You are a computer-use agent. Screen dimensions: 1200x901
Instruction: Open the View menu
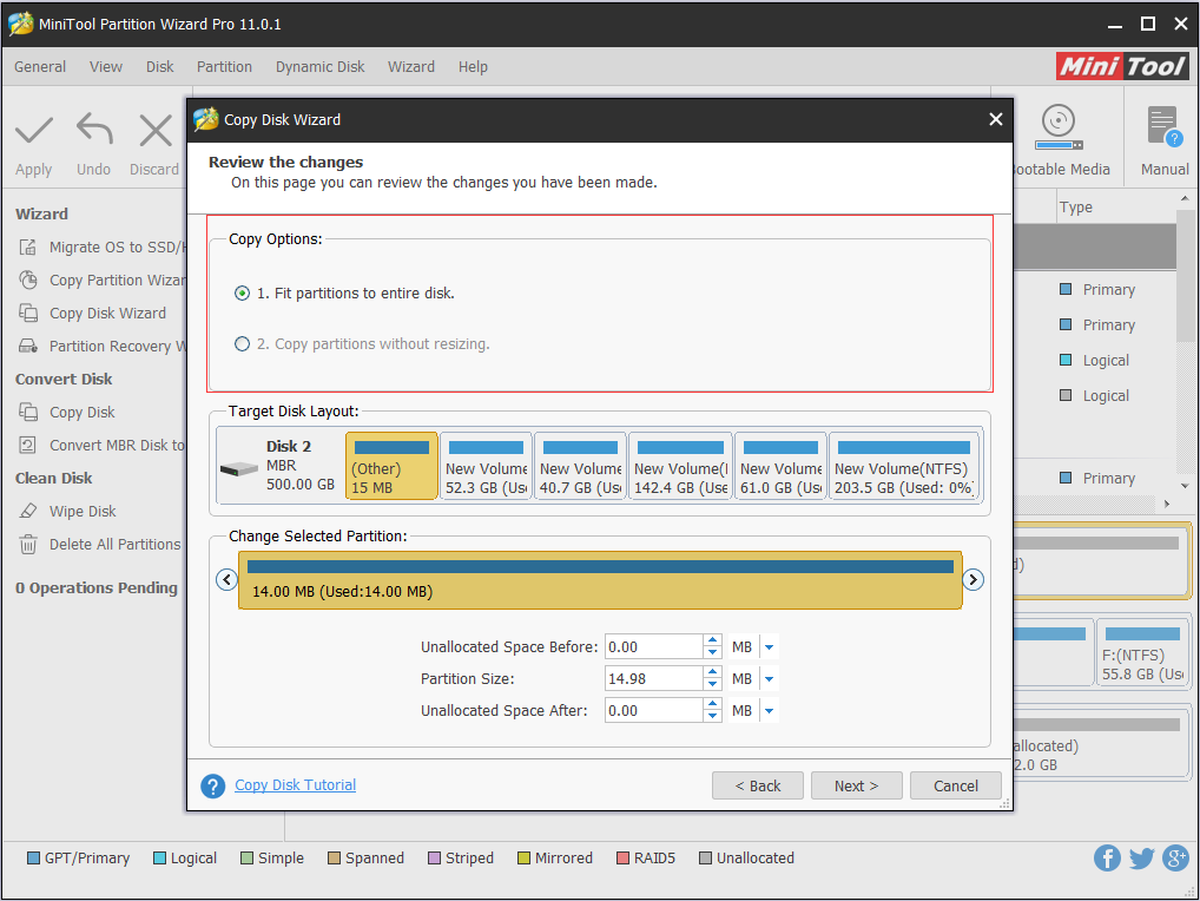[x=106, y=67]
